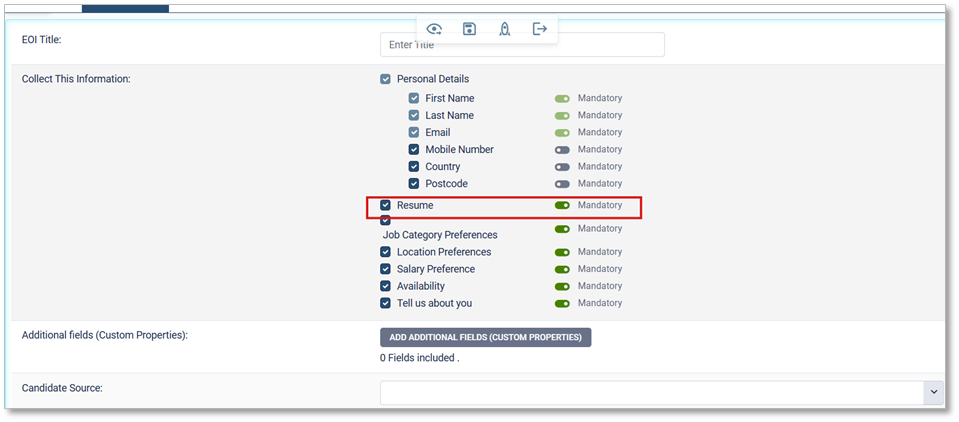Uncheck the Personal Details checkbox

coord(386,79)
